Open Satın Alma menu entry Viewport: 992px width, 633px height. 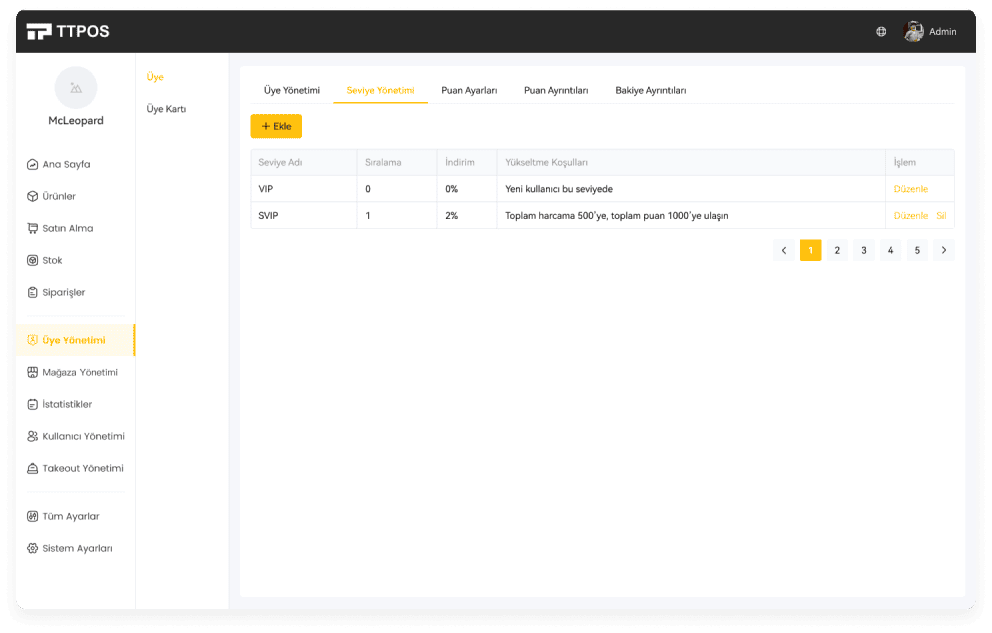tap(68, 228)
